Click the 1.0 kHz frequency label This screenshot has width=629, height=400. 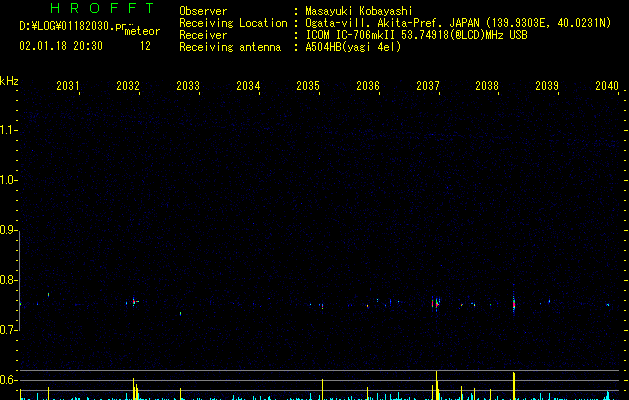[7, 180]
